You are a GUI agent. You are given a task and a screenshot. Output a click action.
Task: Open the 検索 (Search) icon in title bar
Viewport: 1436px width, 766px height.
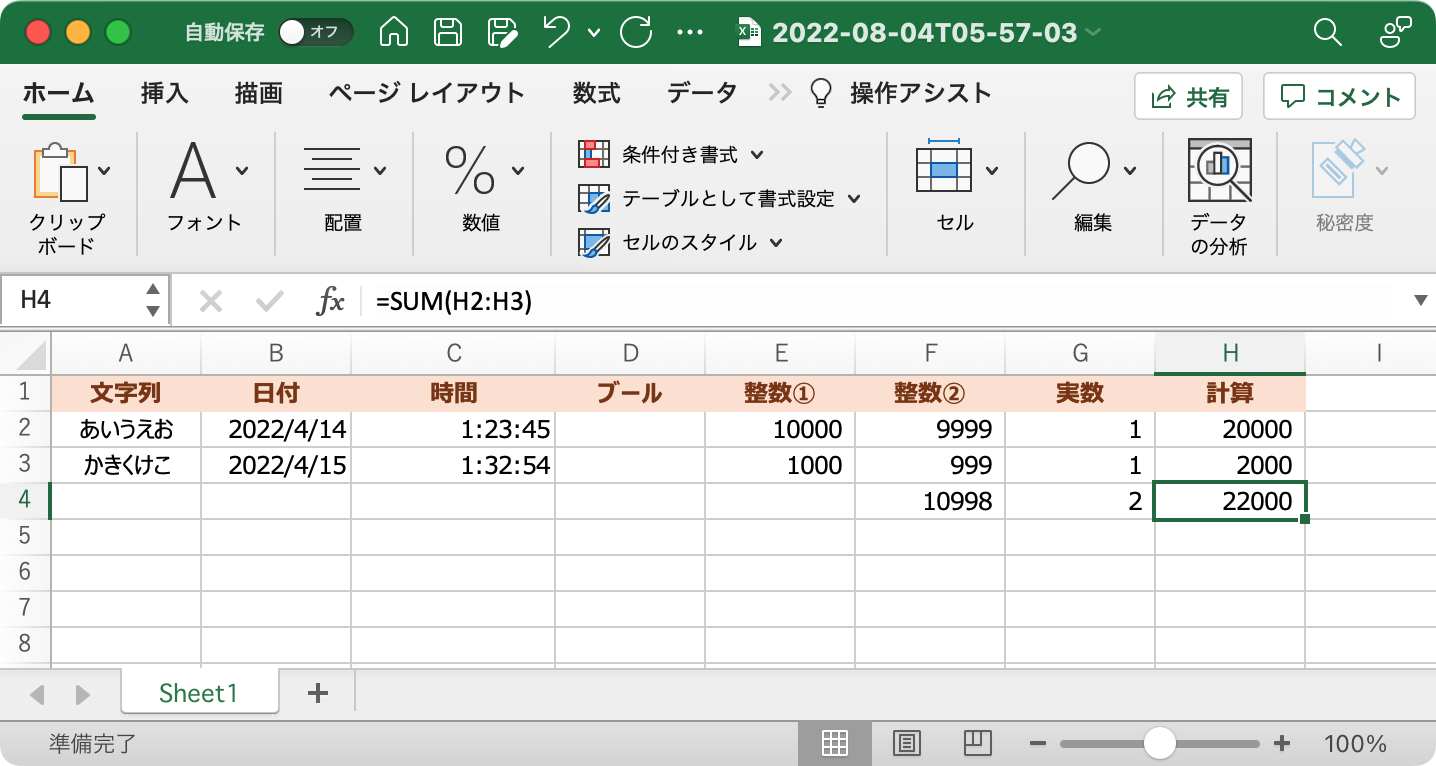pyautogui.click(x=1327, y=32)
